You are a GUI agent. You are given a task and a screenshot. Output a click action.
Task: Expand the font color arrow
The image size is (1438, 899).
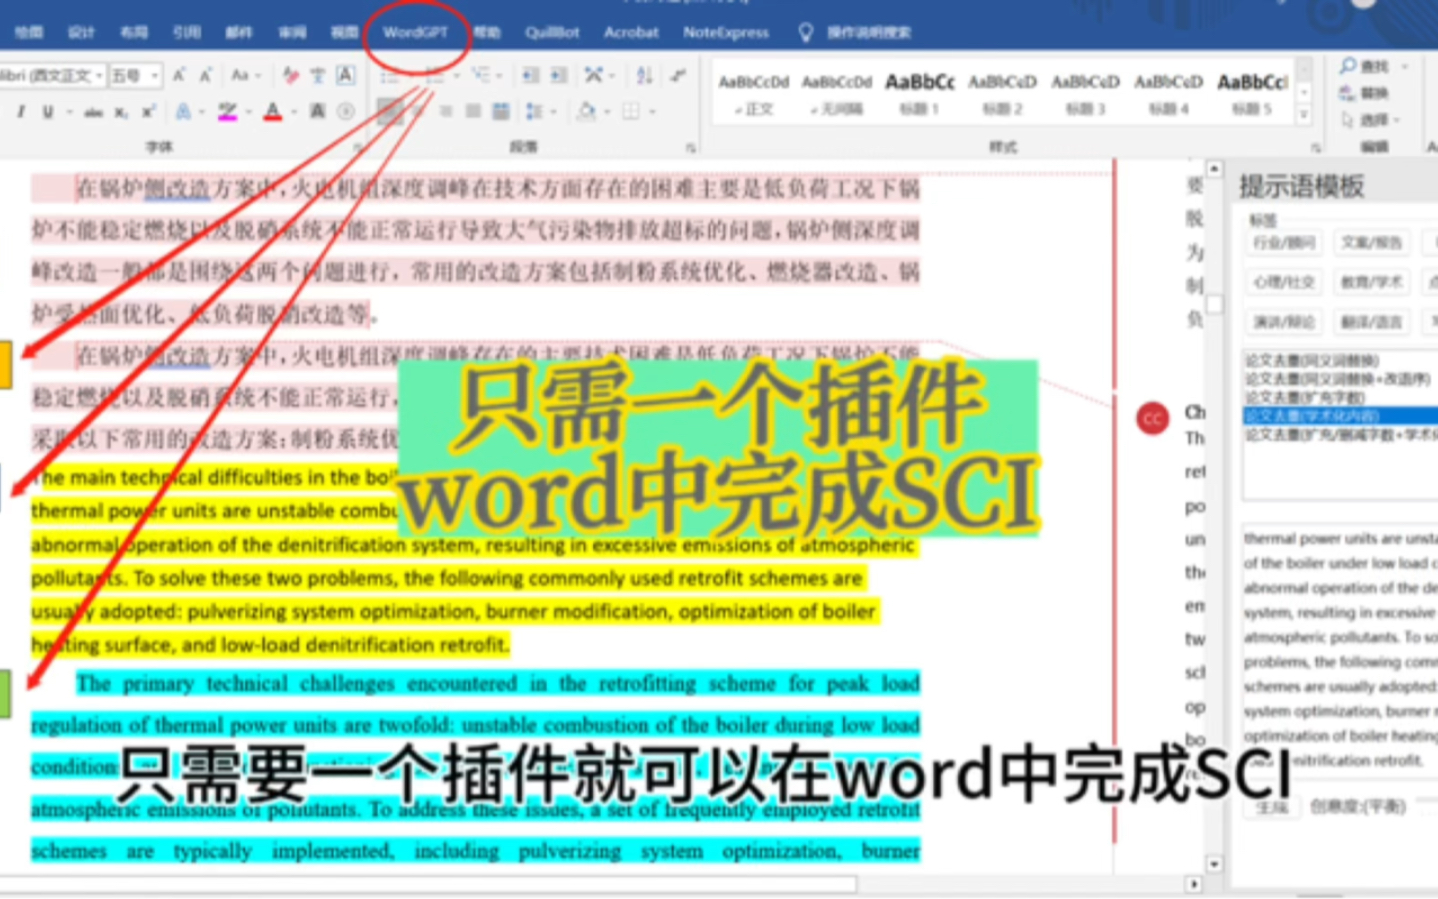[x=294, y=112]
